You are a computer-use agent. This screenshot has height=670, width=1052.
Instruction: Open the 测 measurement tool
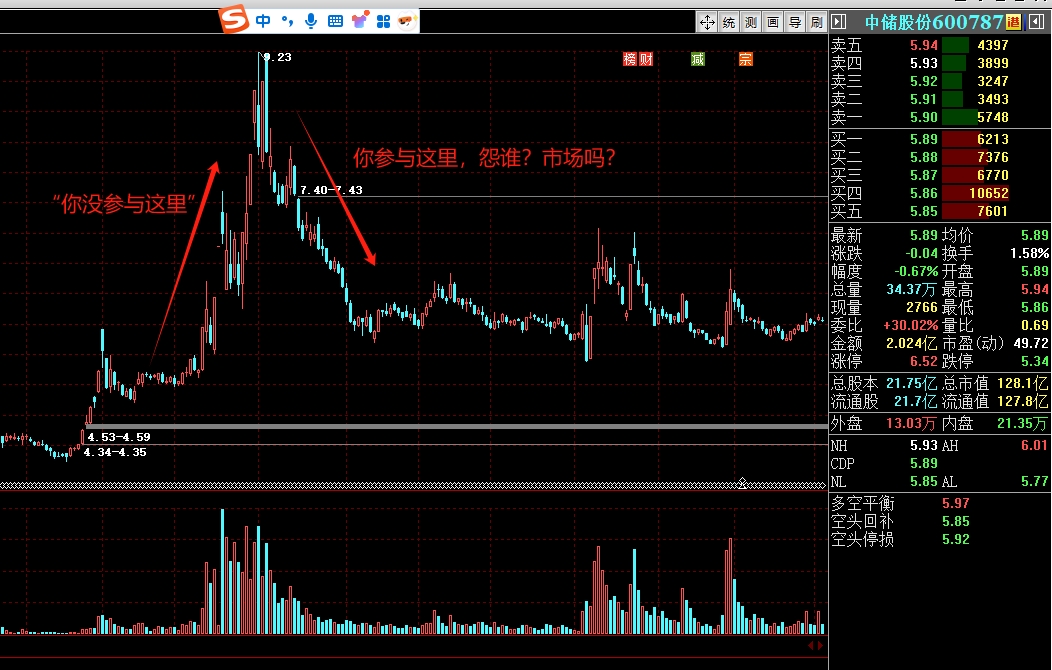coord(751,23)
